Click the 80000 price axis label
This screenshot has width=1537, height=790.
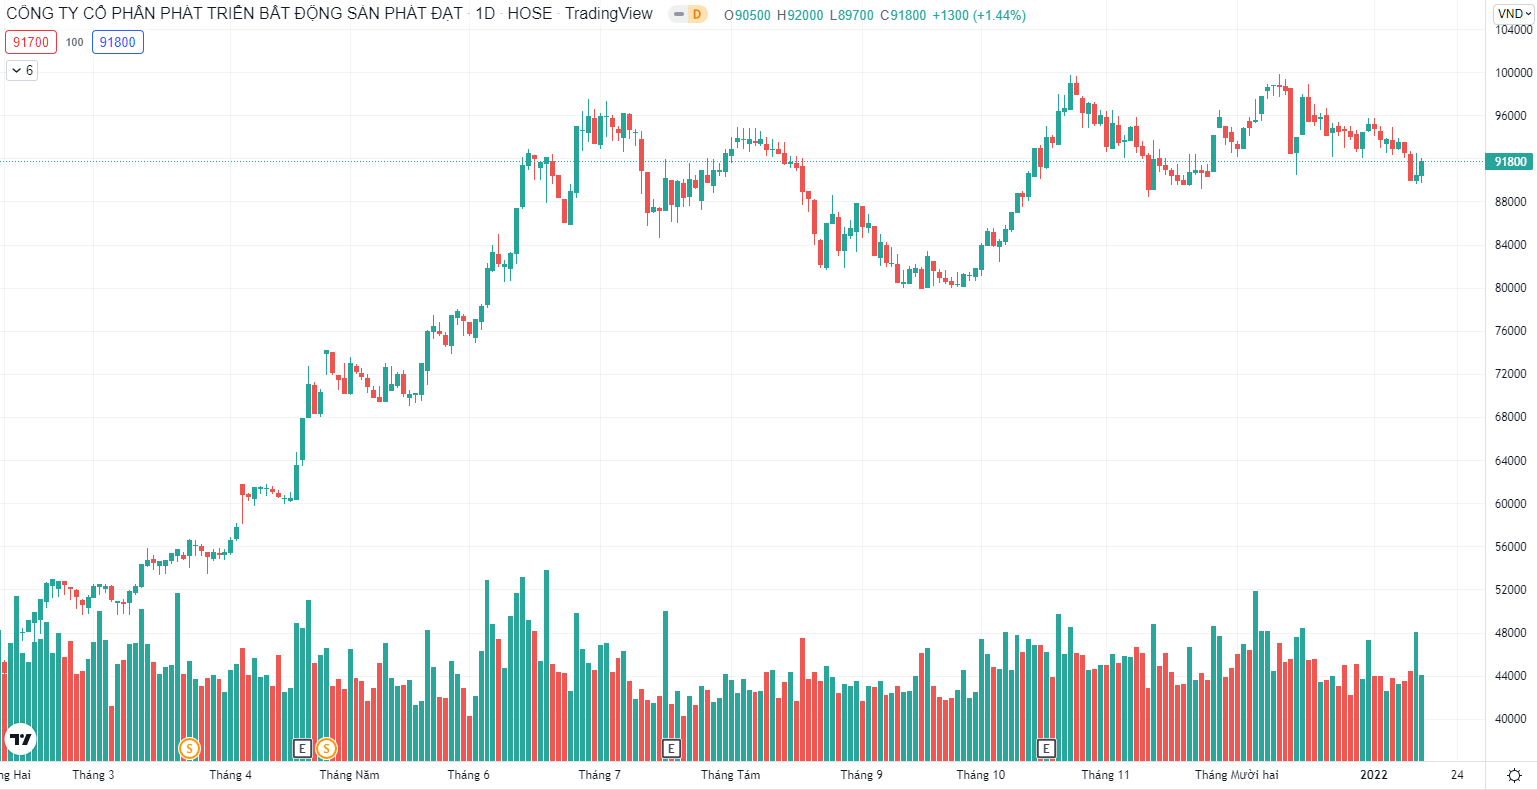1513,288
